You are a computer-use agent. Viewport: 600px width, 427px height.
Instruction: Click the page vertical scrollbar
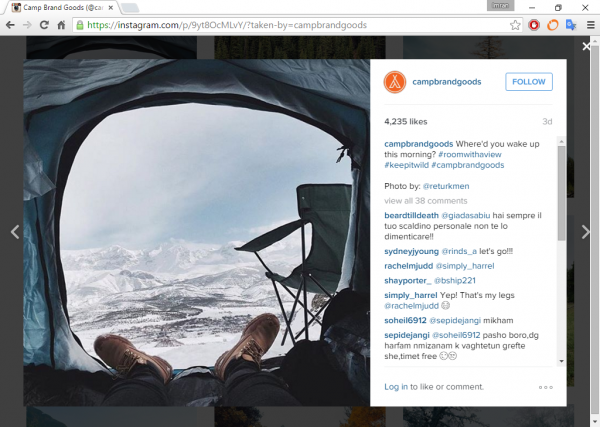(595, 231)
